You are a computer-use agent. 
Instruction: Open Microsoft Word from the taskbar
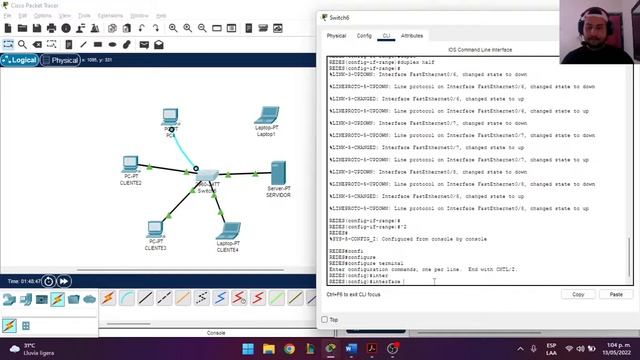pyautogui.click(x=351, y=349)
